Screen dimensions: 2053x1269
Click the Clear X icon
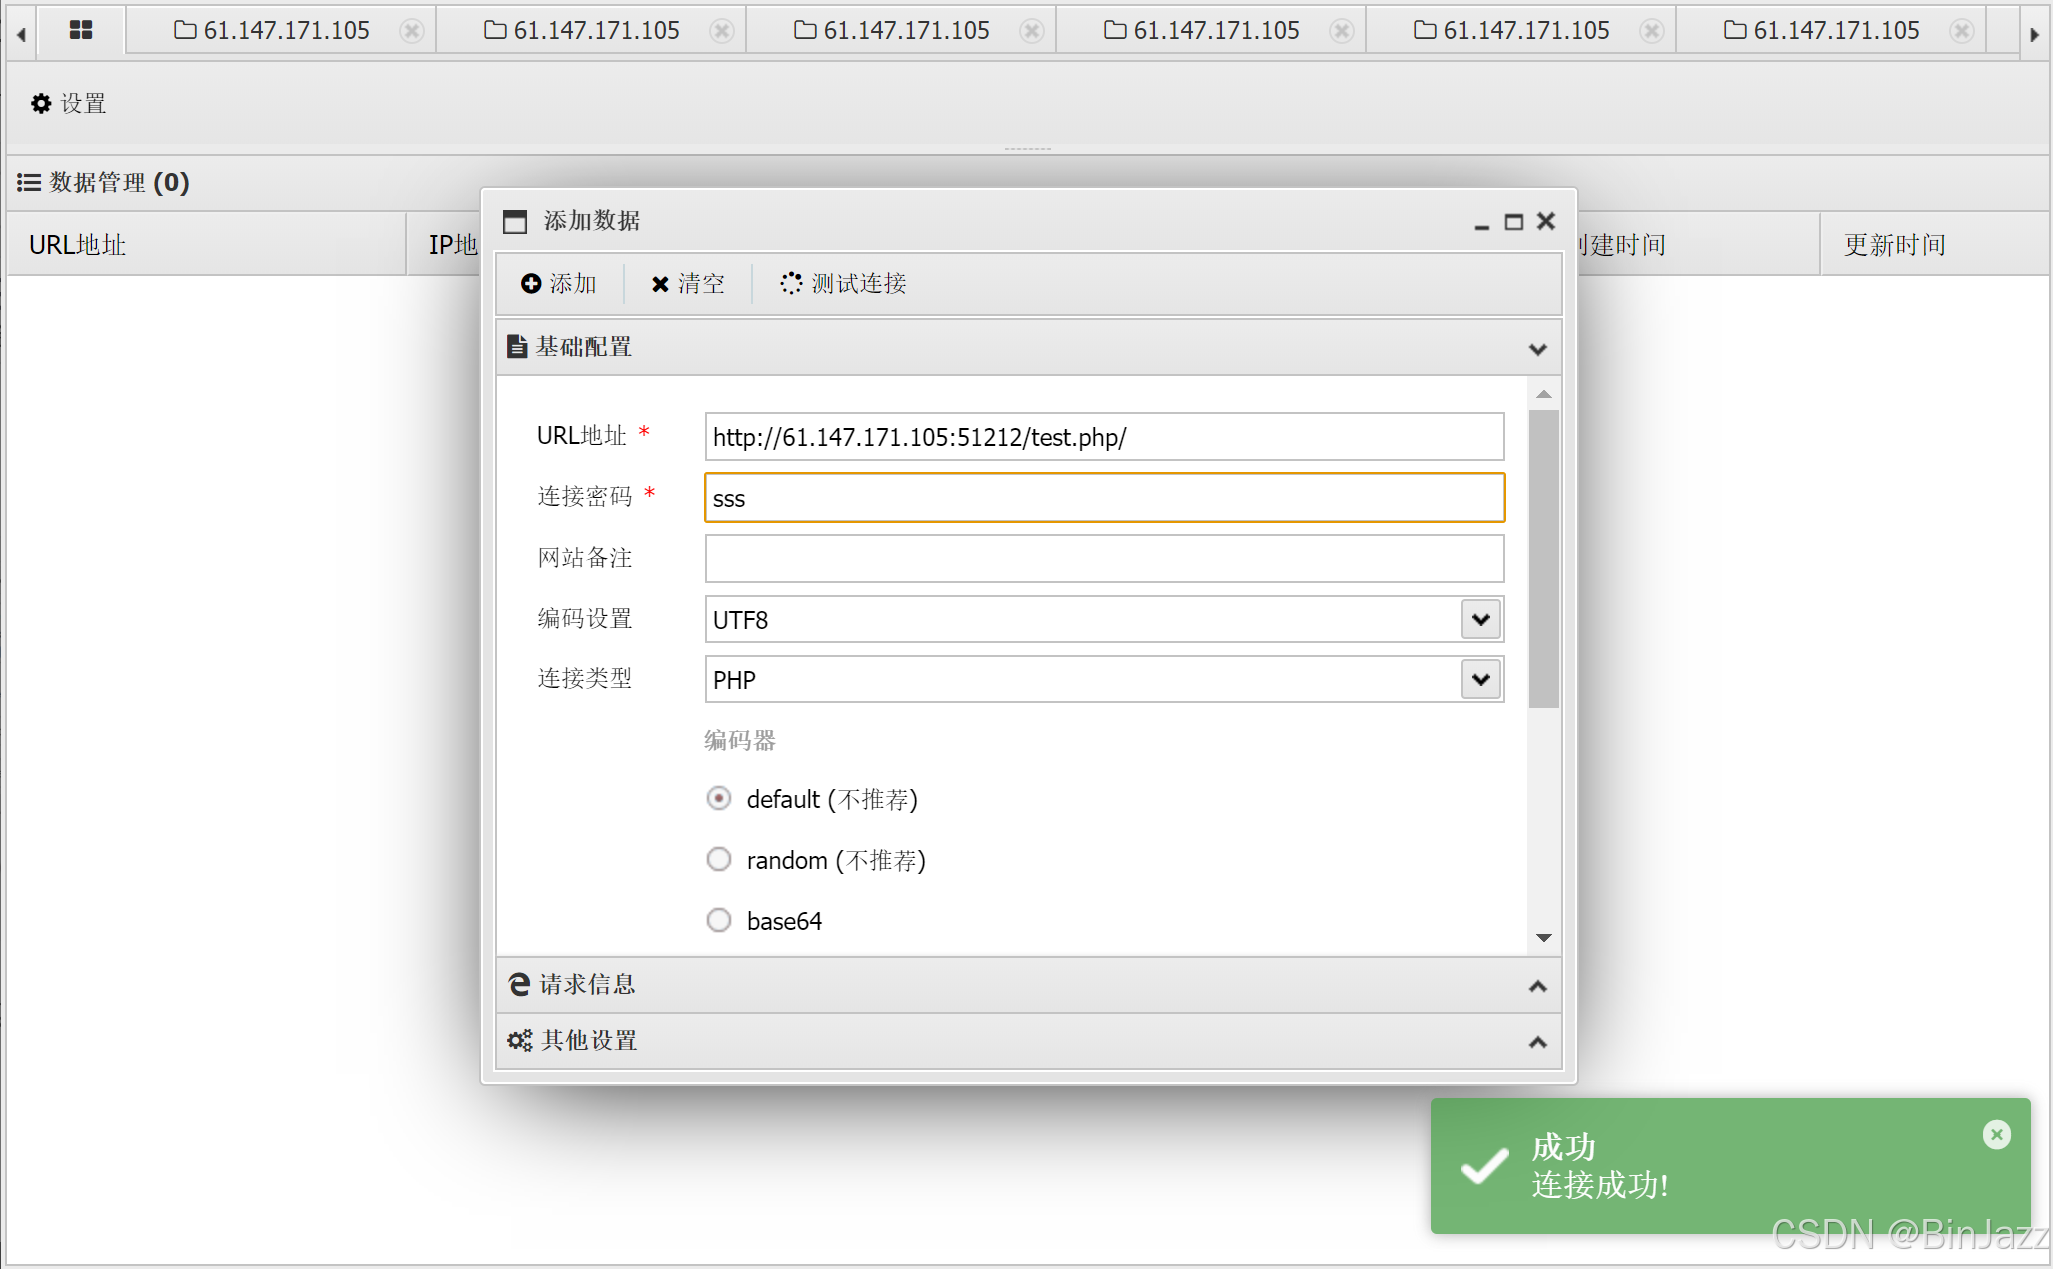pos(660,284)
